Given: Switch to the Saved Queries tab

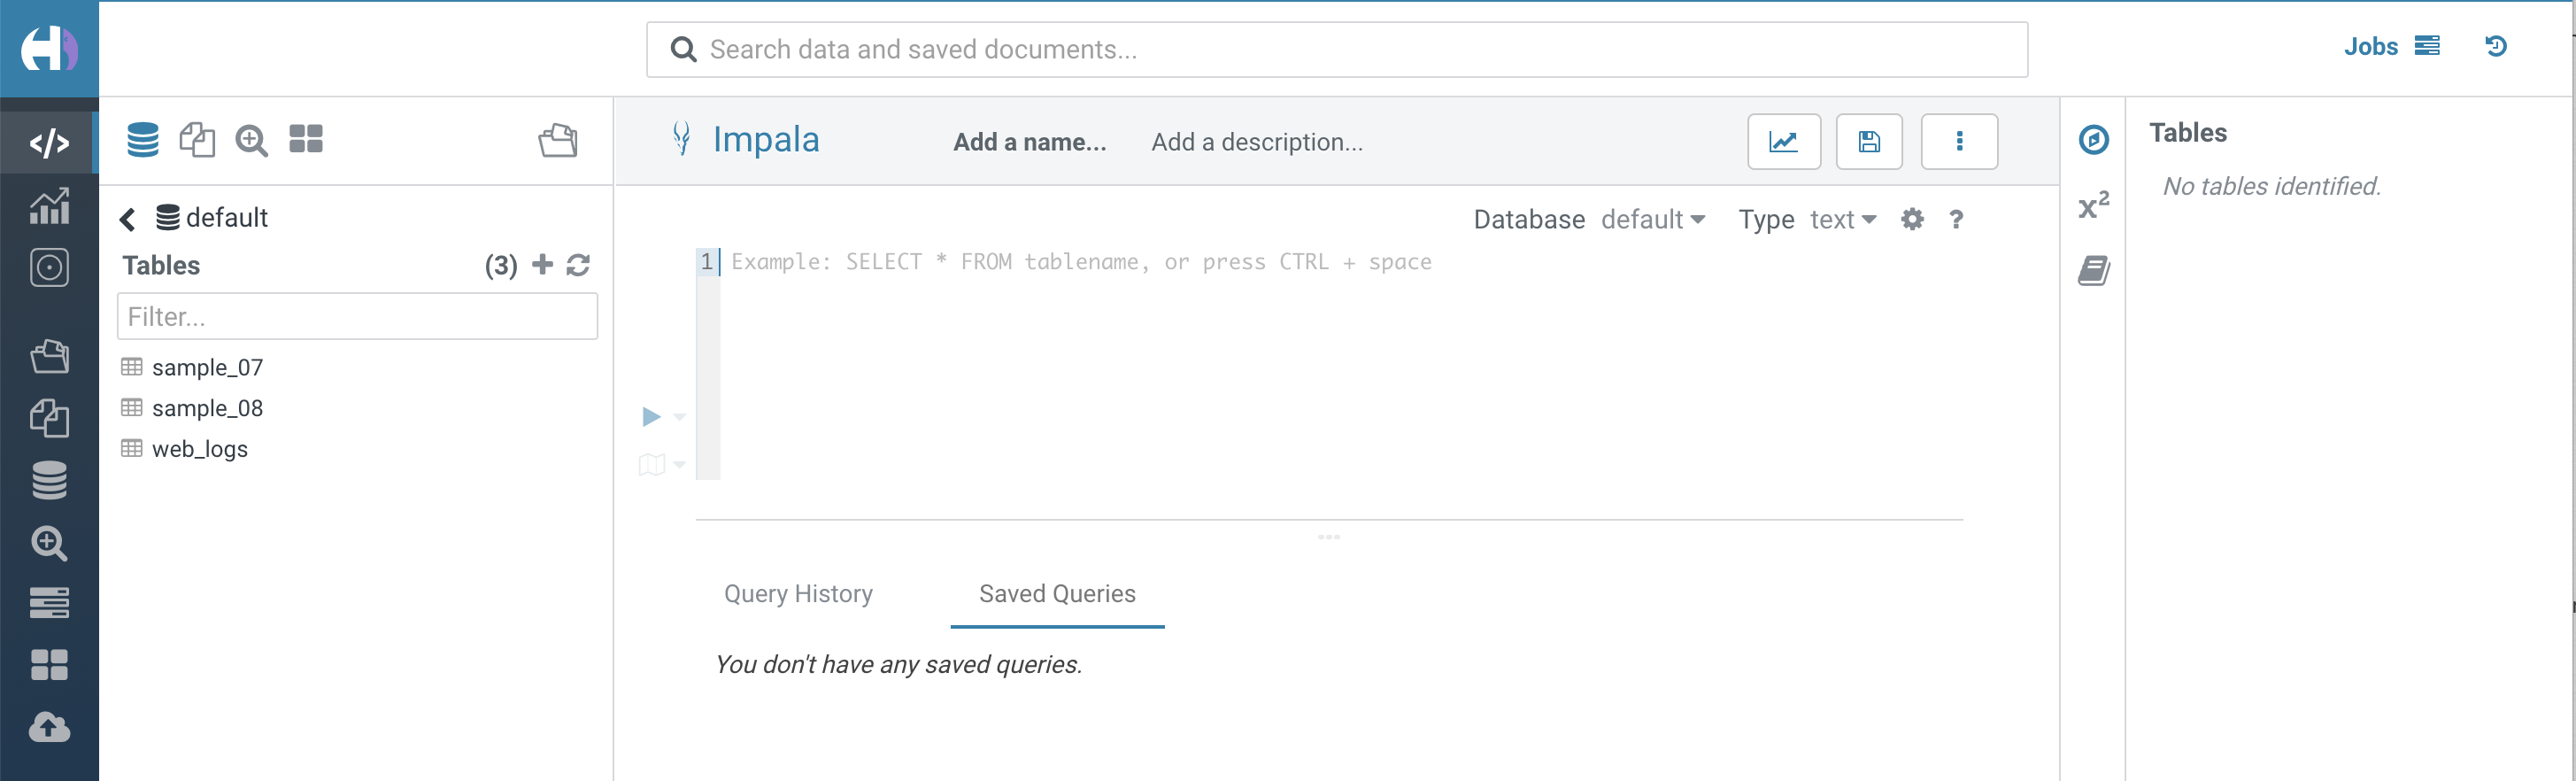Looking at the screenshot, I should point(1057,594).
